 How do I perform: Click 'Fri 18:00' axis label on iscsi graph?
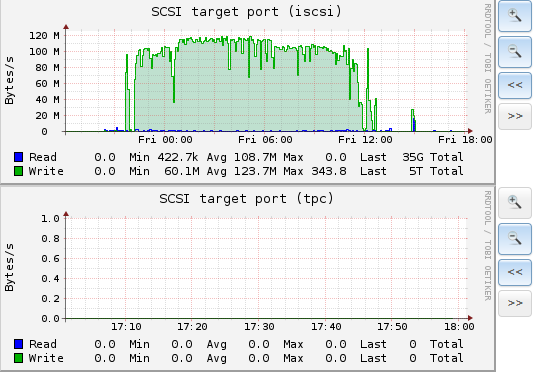pos(465,140)
